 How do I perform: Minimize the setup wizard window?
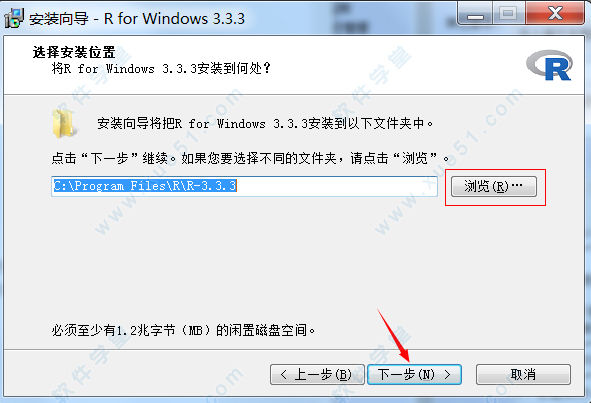click(x=475, y=14)
